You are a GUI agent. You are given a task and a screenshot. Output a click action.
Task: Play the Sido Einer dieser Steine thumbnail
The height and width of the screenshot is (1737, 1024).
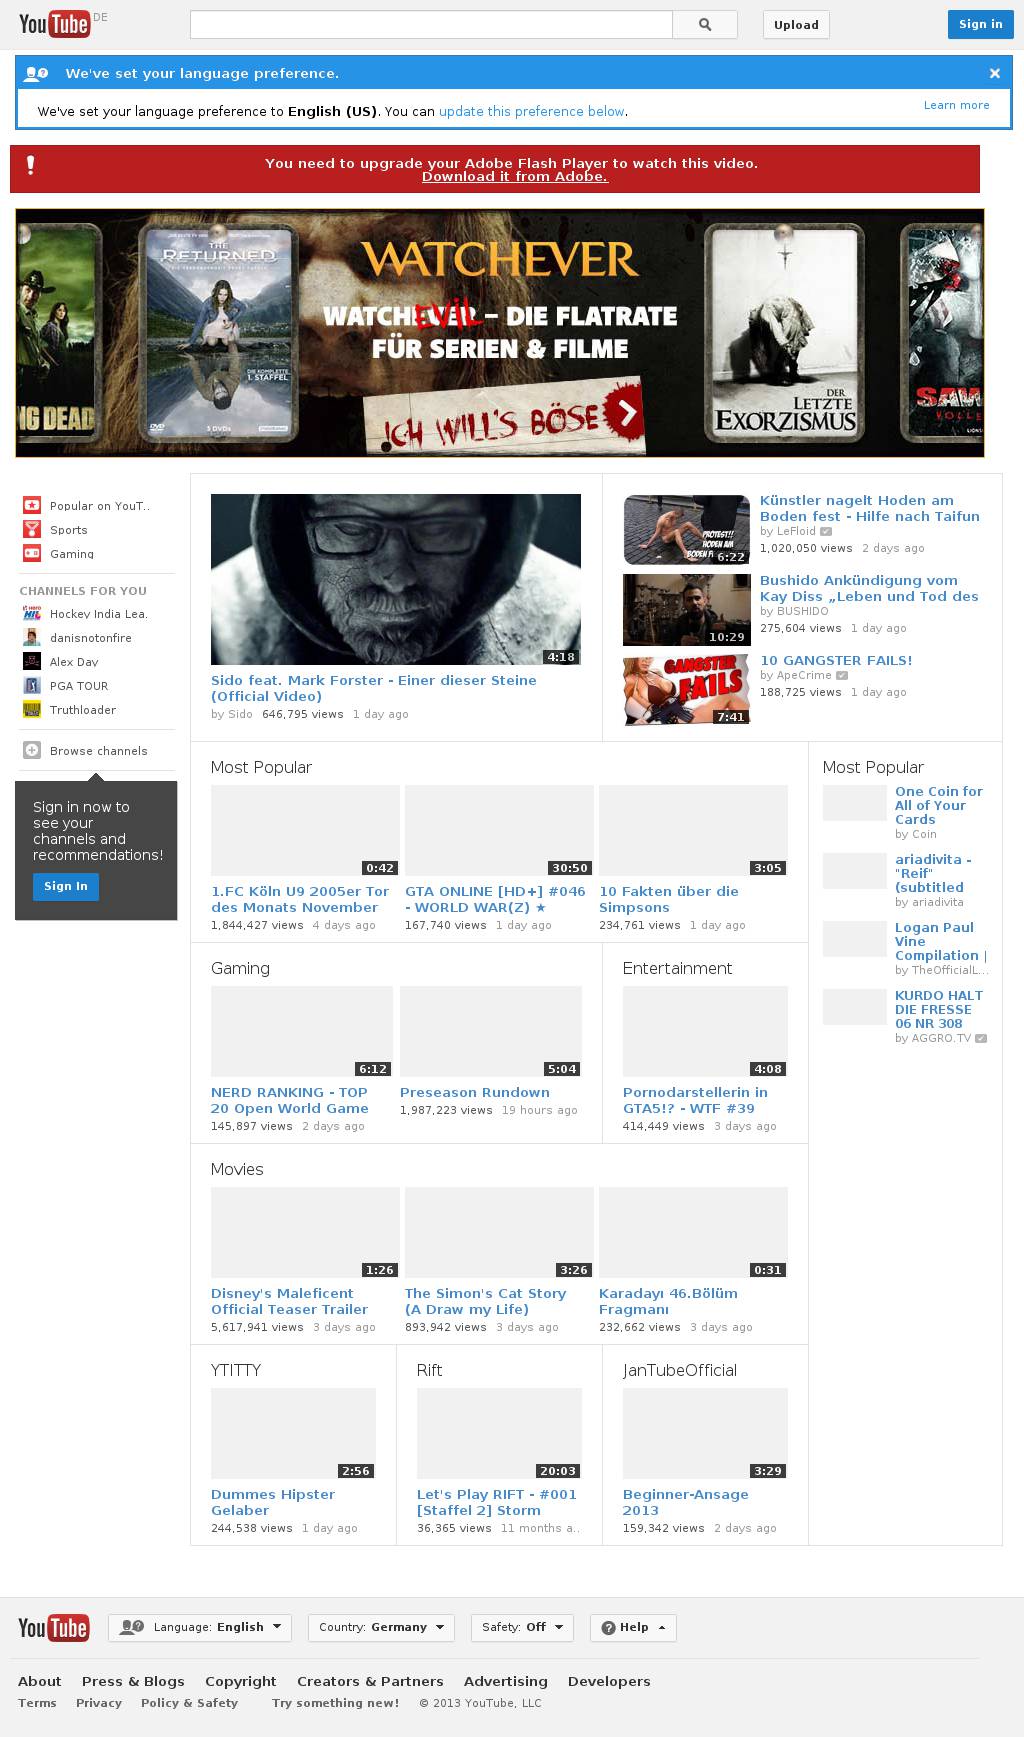point(395,579)
